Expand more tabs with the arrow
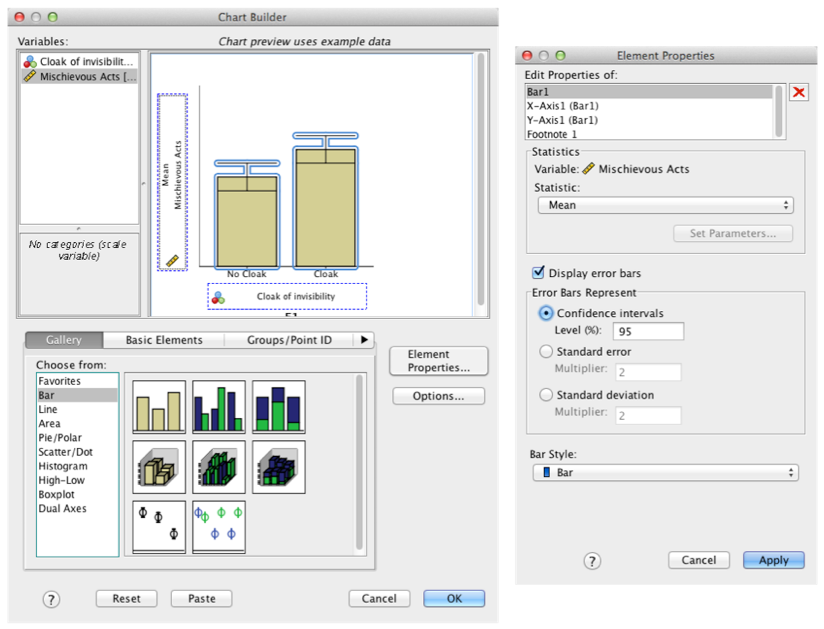 pyautogui.click(x=365, y=340)
